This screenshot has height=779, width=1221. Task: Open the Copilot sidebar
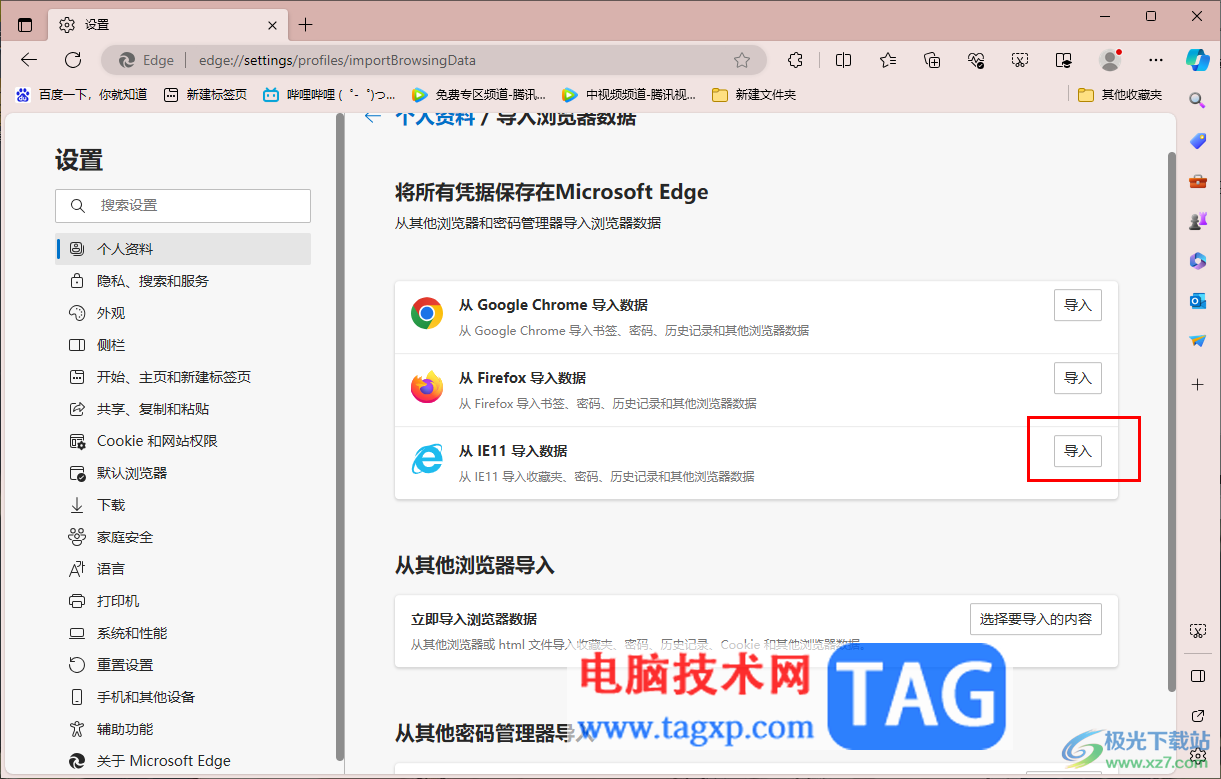(1197, 60)
